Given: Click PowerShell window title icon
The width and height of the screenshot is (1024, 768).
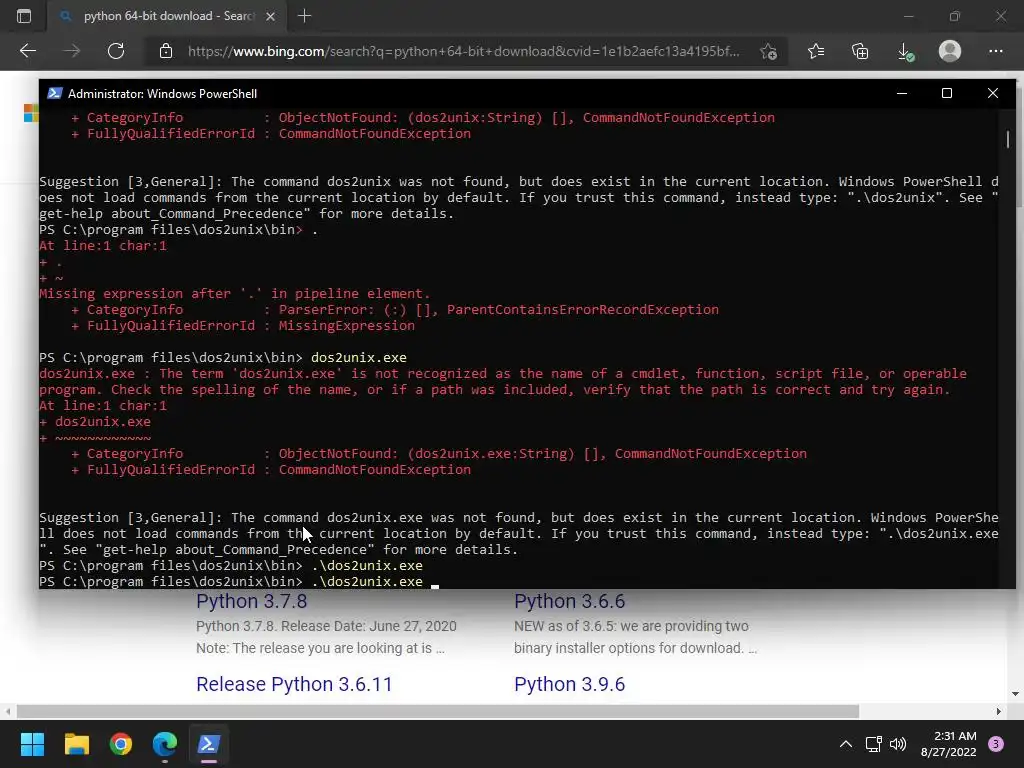Looking at the screenshot, I should point(54,93).
